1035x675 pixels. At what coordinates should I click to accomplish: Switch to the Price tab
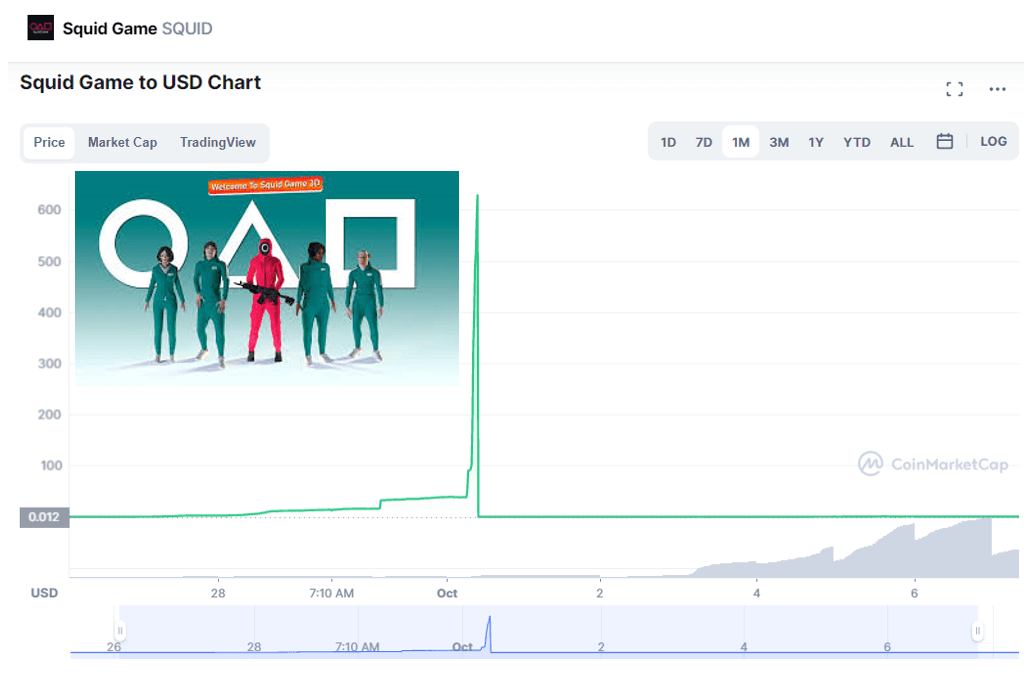tap(50, 143)
